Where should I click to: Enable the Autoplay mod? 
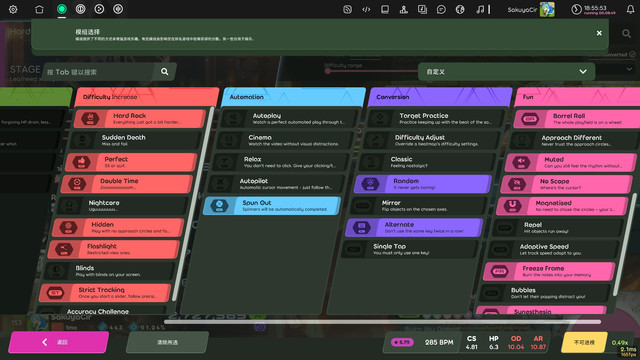tap(291, 119)
